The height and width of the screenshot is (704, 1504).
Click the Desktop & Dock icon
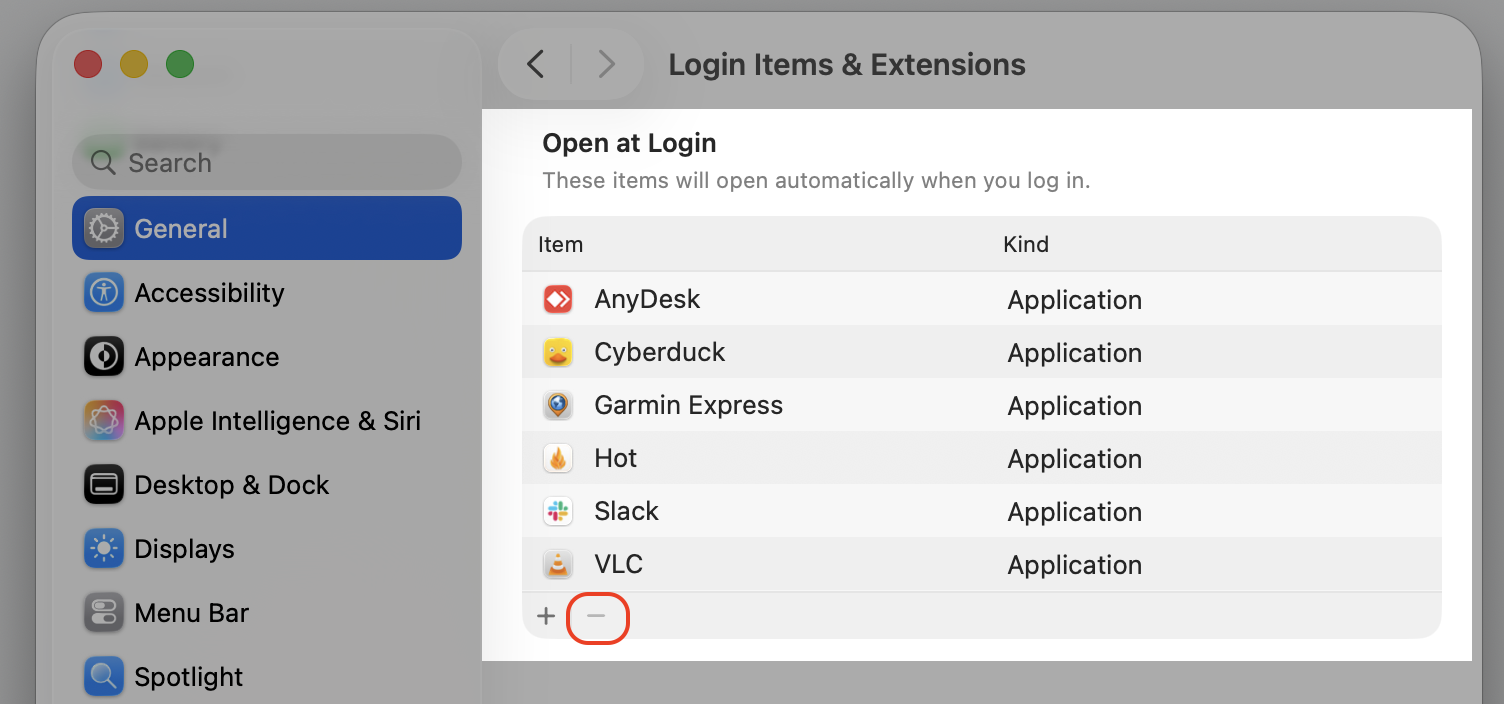click(104, 484)
